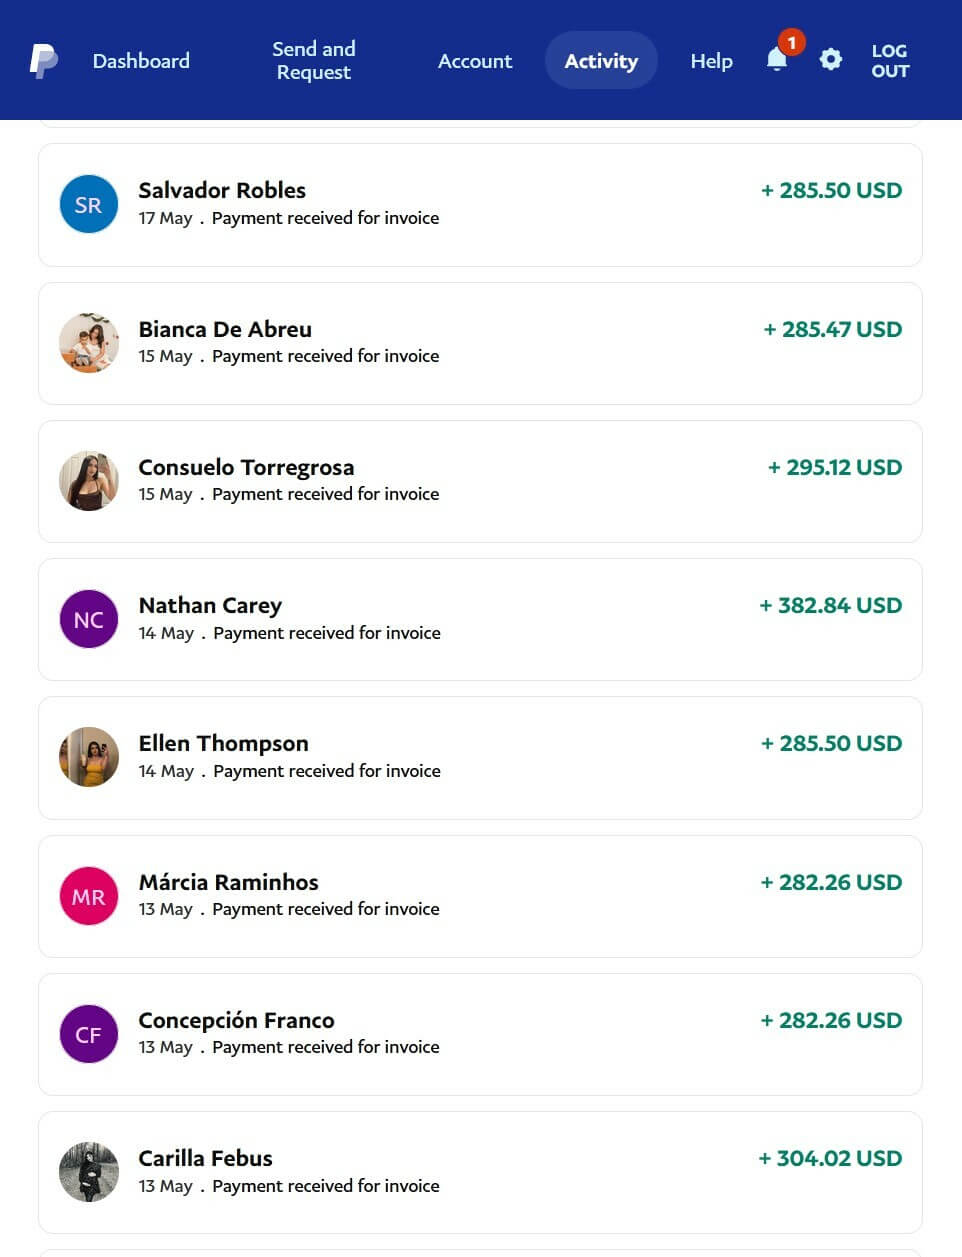Click Concepción Franco CF avatar
Viewport: 962px width, 1257px height.
tap(89, 1034)
